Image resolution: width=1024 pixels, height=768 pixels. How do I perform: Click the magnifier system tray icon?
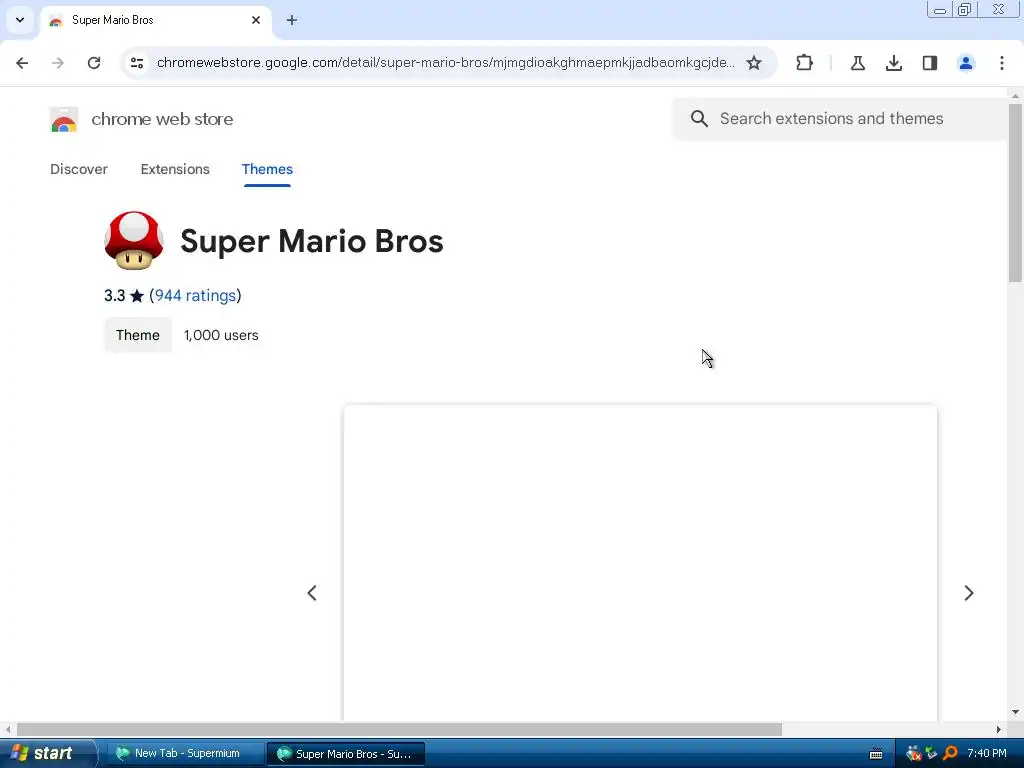[x=950, y=753]
